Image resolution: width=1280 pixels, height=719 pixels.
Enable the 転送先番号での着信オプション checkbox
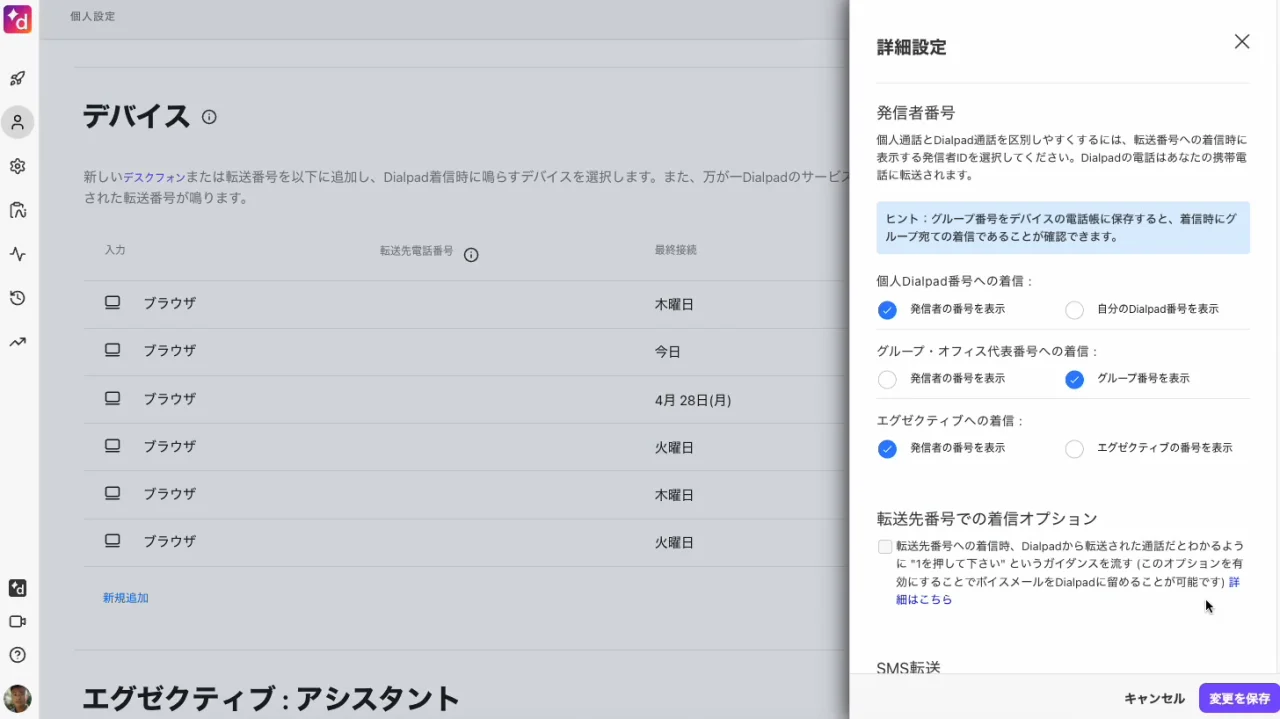[x=885, y=547]
